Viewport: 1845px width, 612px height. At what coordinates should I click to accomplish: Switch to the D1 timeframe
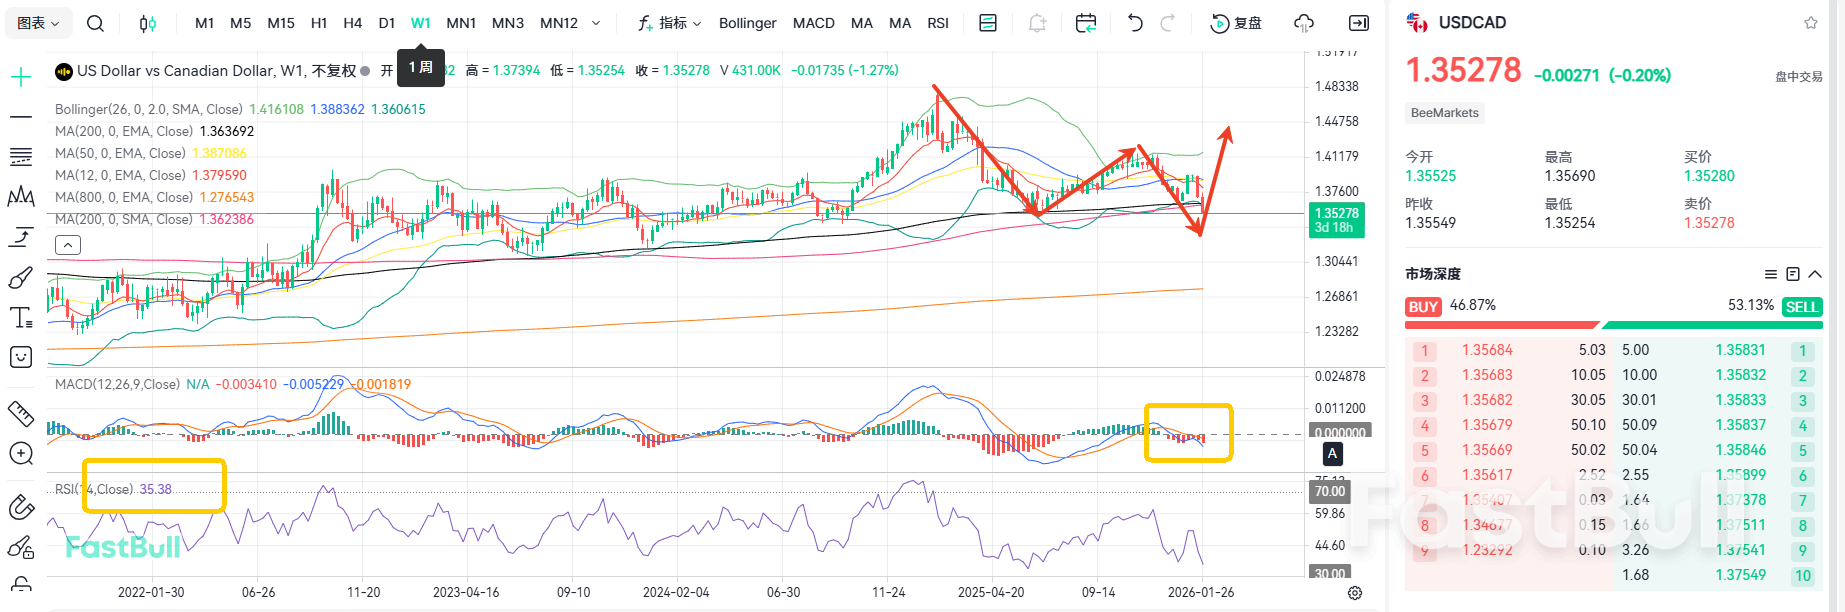click(387, 23)
